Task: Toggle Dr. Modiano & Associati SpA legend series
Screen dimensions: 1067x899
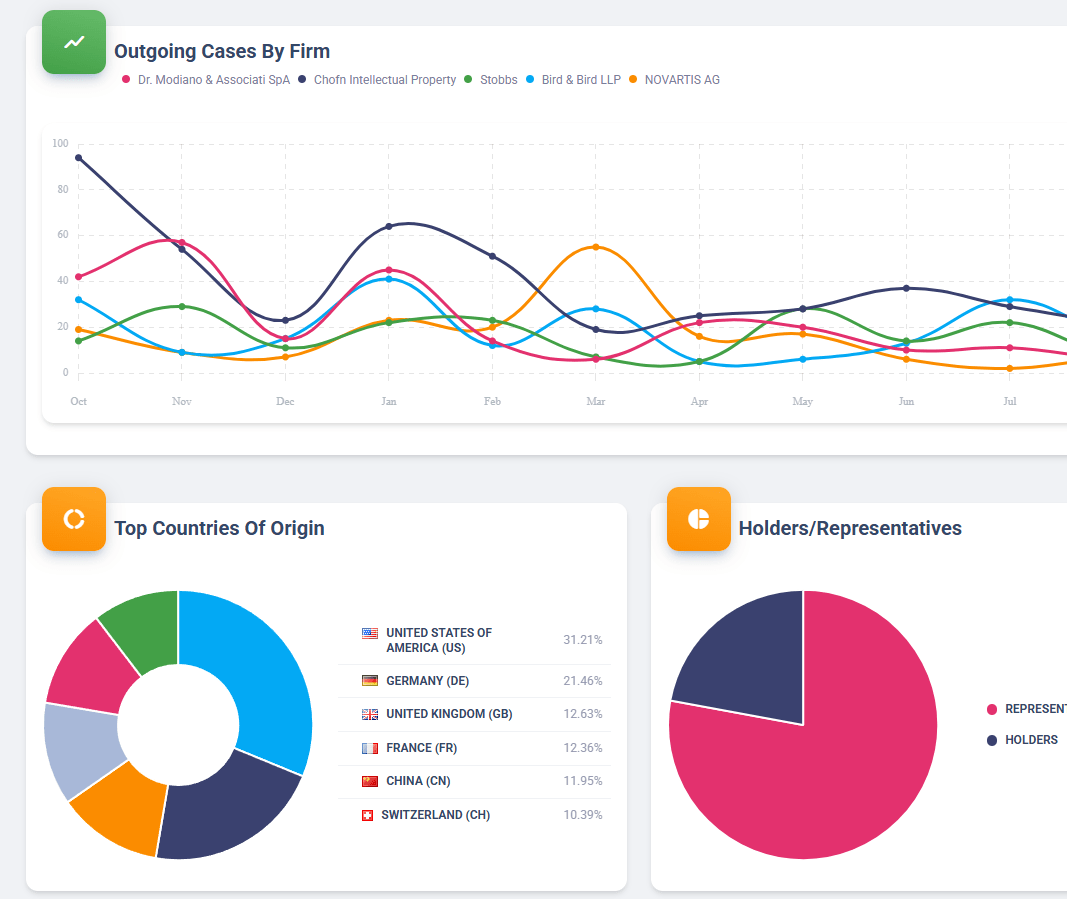Action: tap(205, 80)
